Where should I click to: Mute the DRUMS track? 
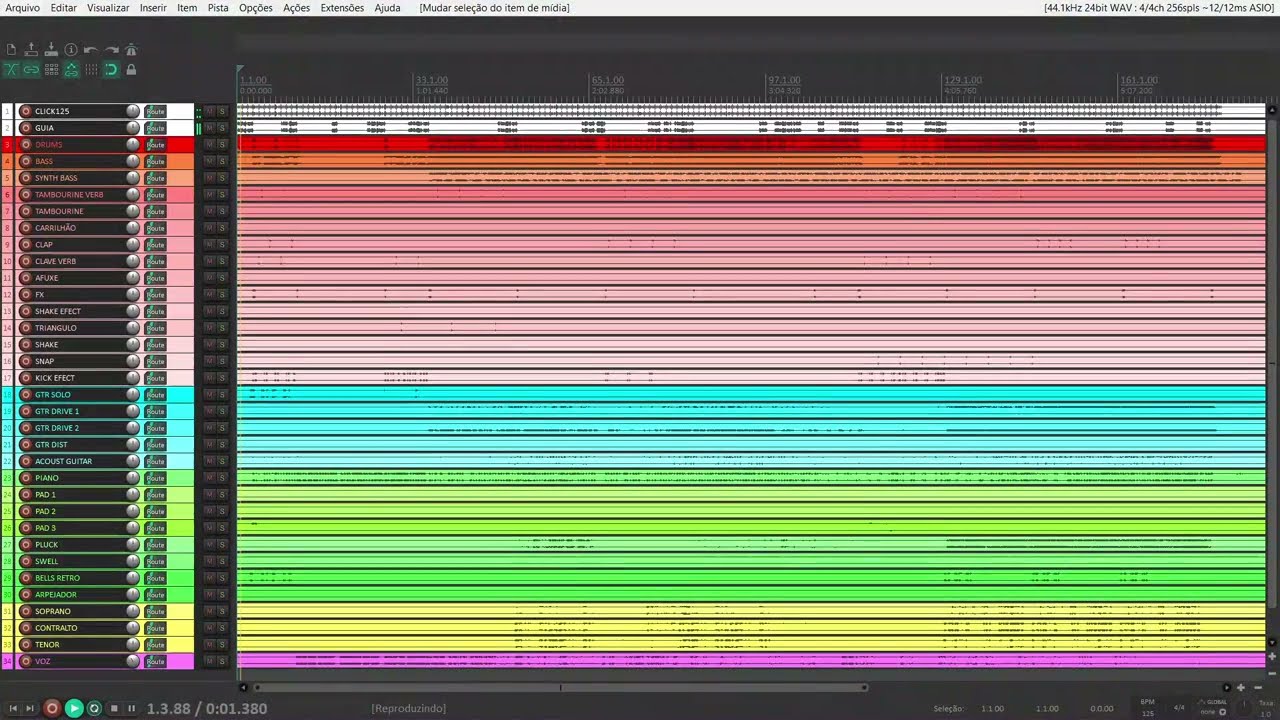(209, 145)
